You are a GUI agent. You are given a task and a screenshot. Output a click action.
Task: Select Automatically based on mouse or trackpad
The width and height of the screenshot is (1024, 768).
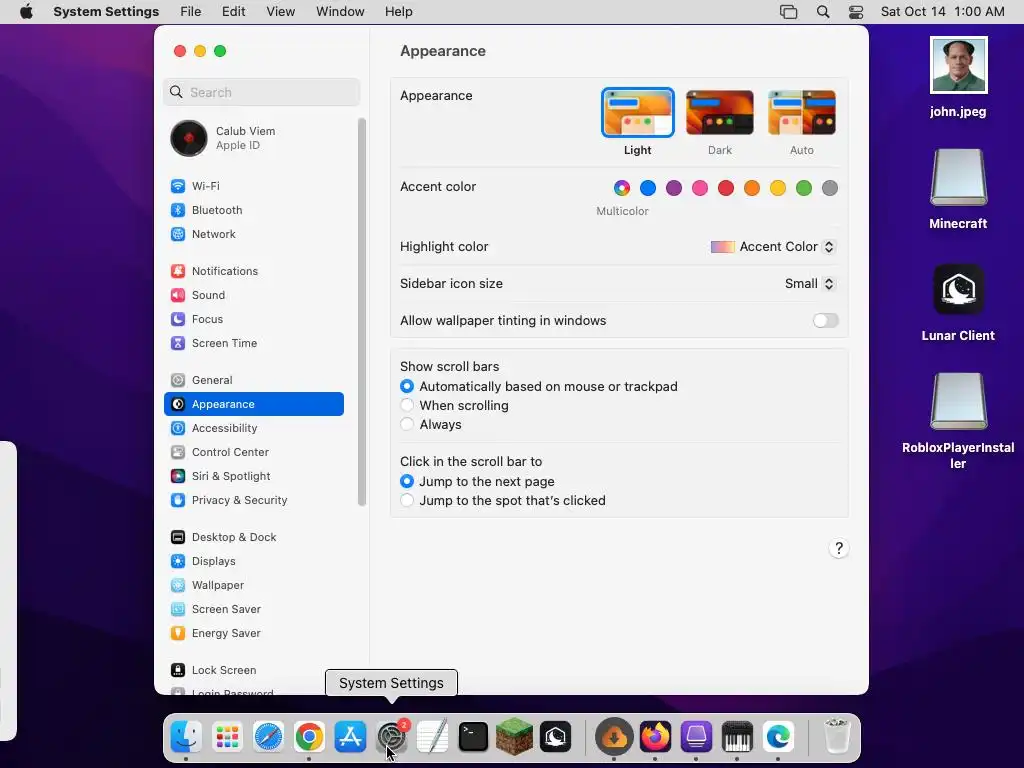(407, 387)
